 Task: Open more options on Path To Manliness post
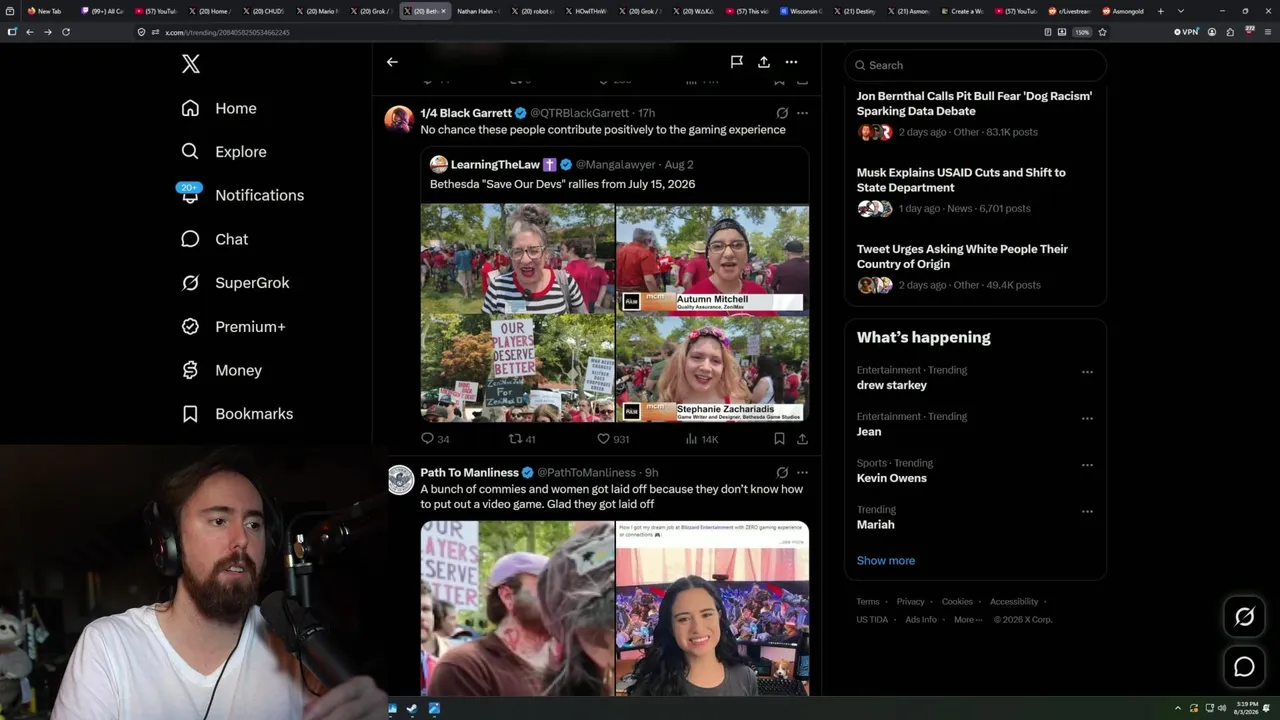802,472
